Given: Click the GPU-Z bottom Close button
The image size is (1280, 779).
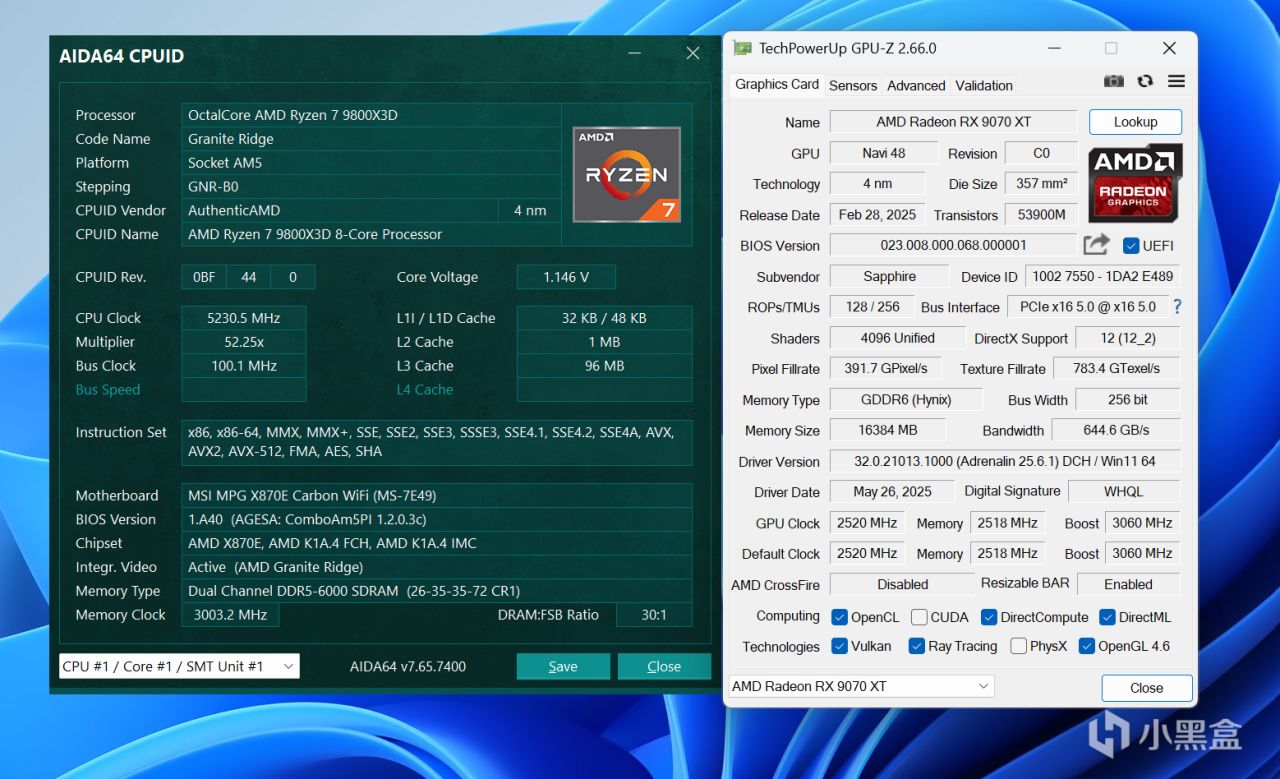Looking at the screenshot, I should (1146, 688).
